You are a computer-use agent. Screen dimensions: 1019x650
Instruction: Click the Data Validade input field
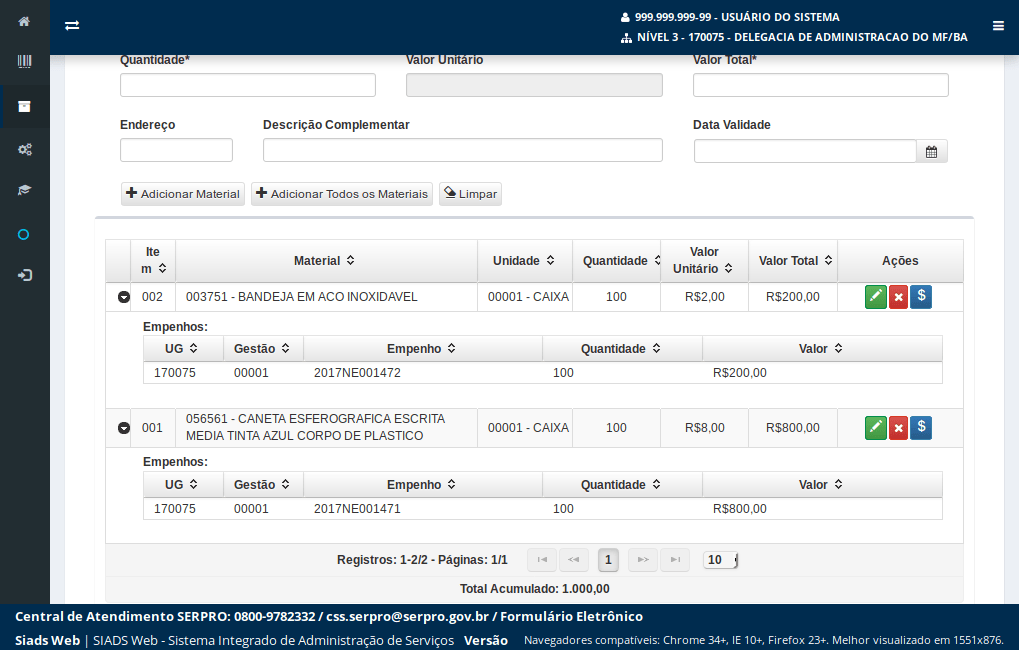click(x=805, y=151)
